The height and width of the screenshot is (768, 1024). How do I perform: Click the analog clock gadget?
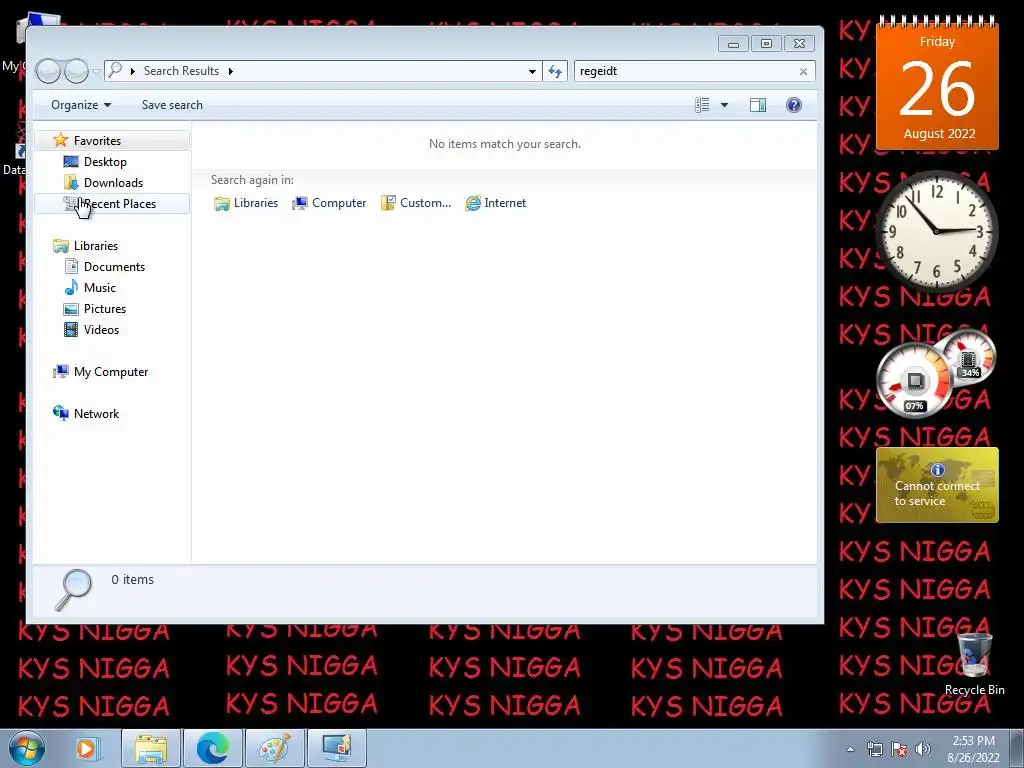(x=936, y=231)
